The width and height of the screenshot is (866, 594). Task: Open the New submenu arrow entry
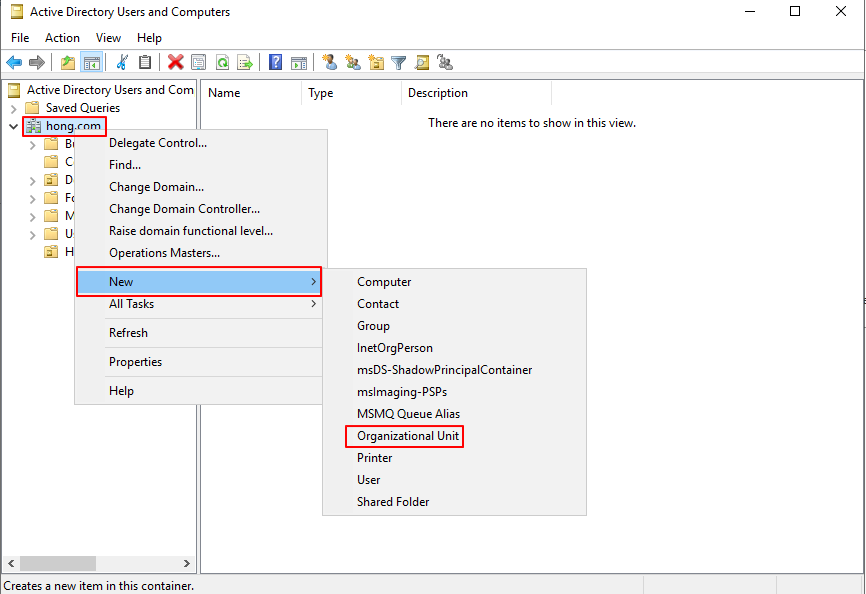tap(199, 282)
